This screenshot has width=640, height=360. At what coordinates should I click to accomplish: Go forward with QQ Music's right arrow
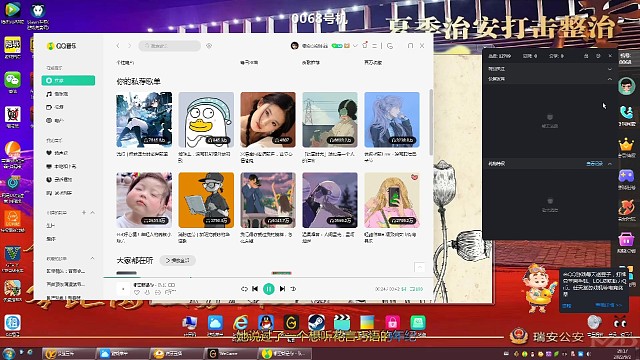click(x=130, y=46)
